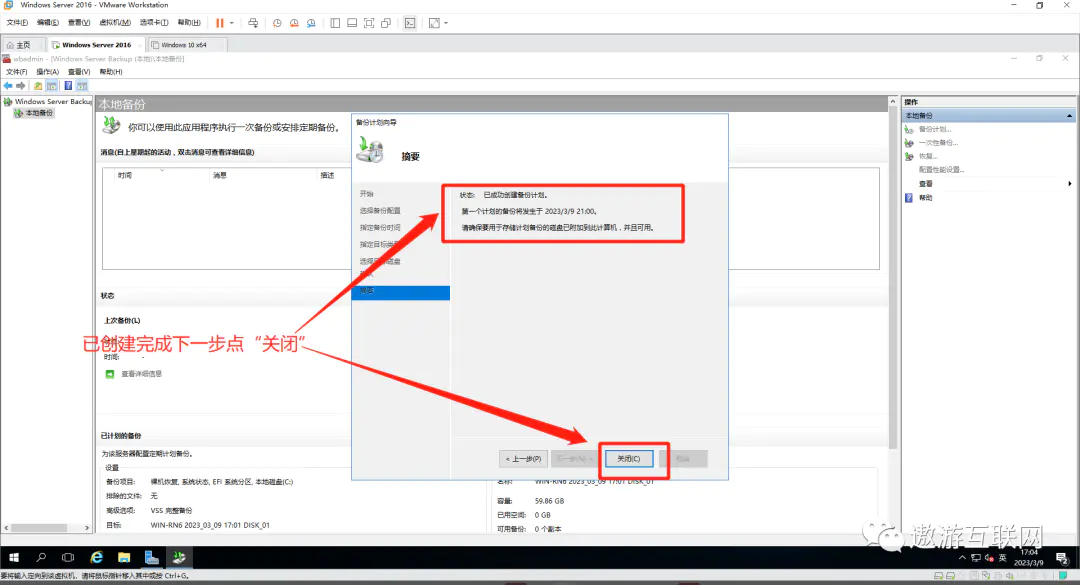1080x585 pixels.
Task: Click the take snapshot clock icon
Action: click(x=277, y=23)
